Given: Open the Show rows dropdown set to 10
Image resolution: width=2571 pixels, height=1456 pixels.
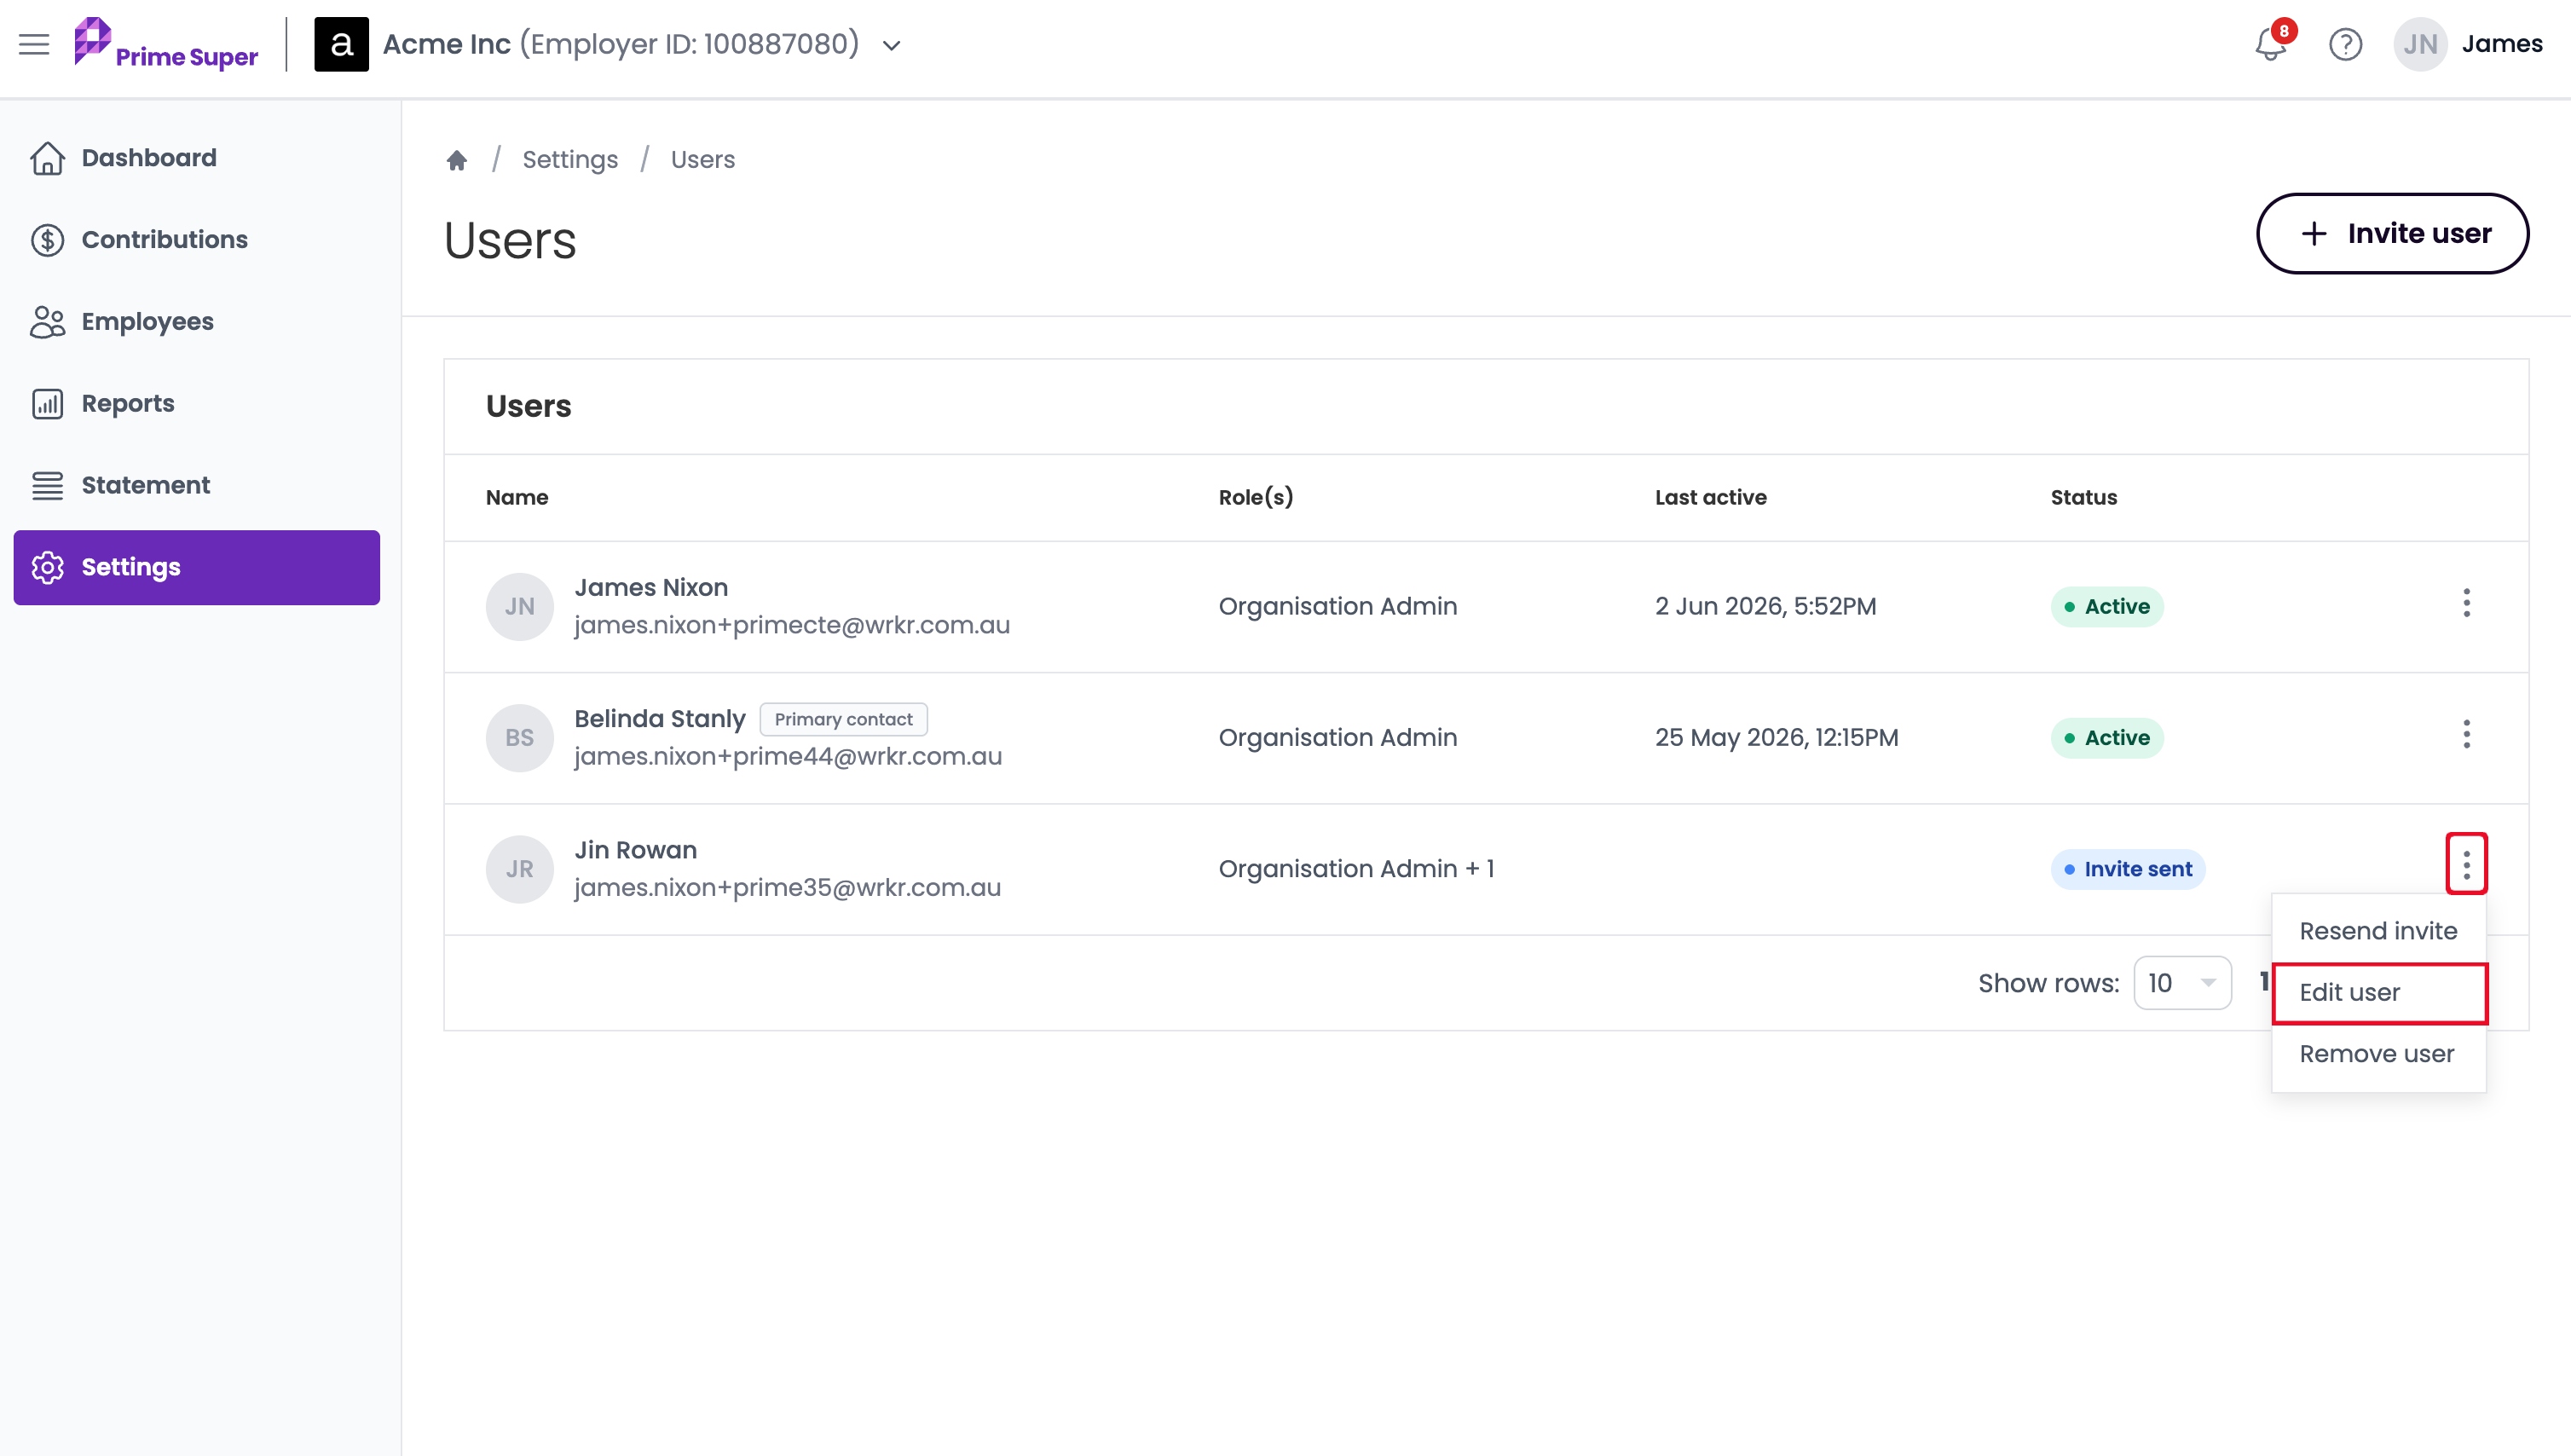Looking at the screenshot, I should tap(2182, 983).
